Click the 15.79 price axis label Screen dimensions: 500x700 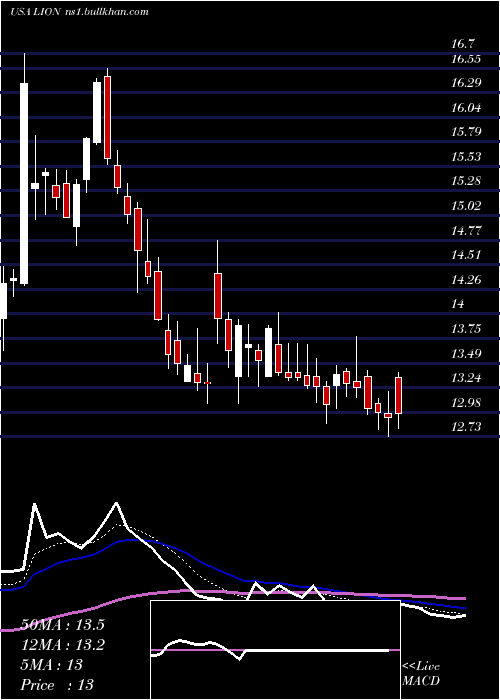pyautogui.click(x=466, y=132)
